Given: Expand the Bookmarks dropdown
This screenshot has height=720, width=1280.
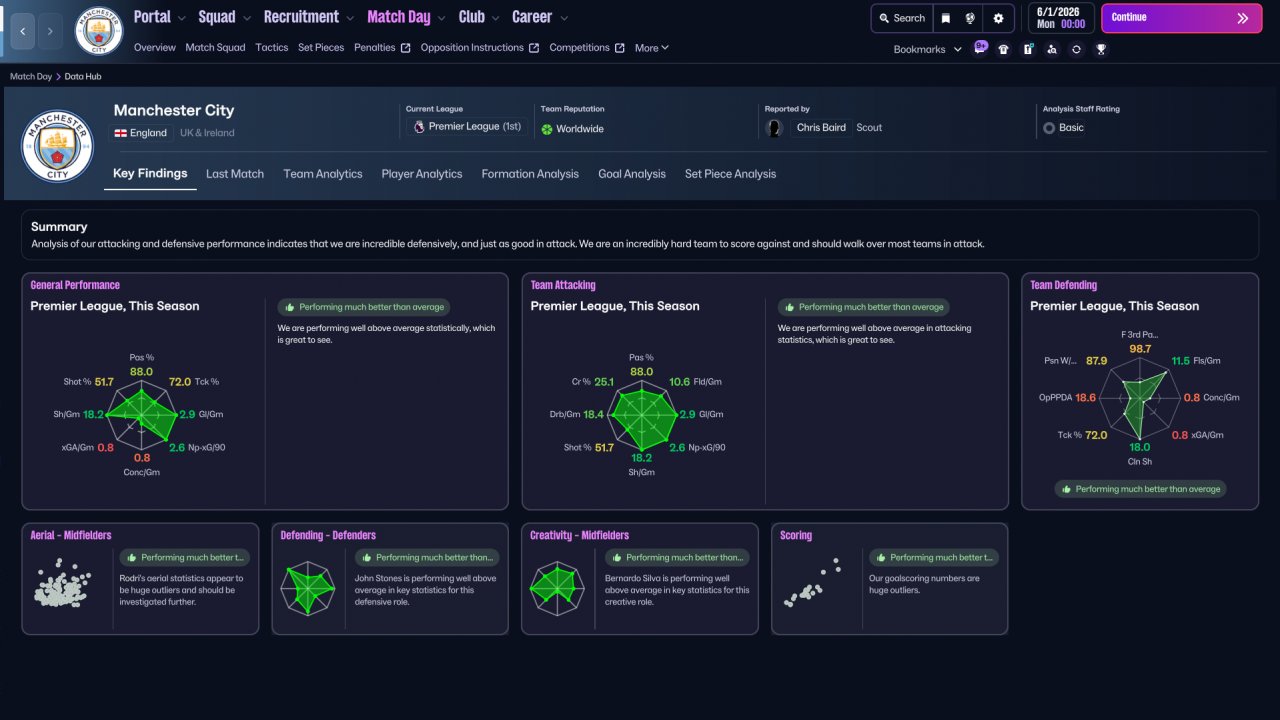Looking at the screenshot, I should (928, 49).
